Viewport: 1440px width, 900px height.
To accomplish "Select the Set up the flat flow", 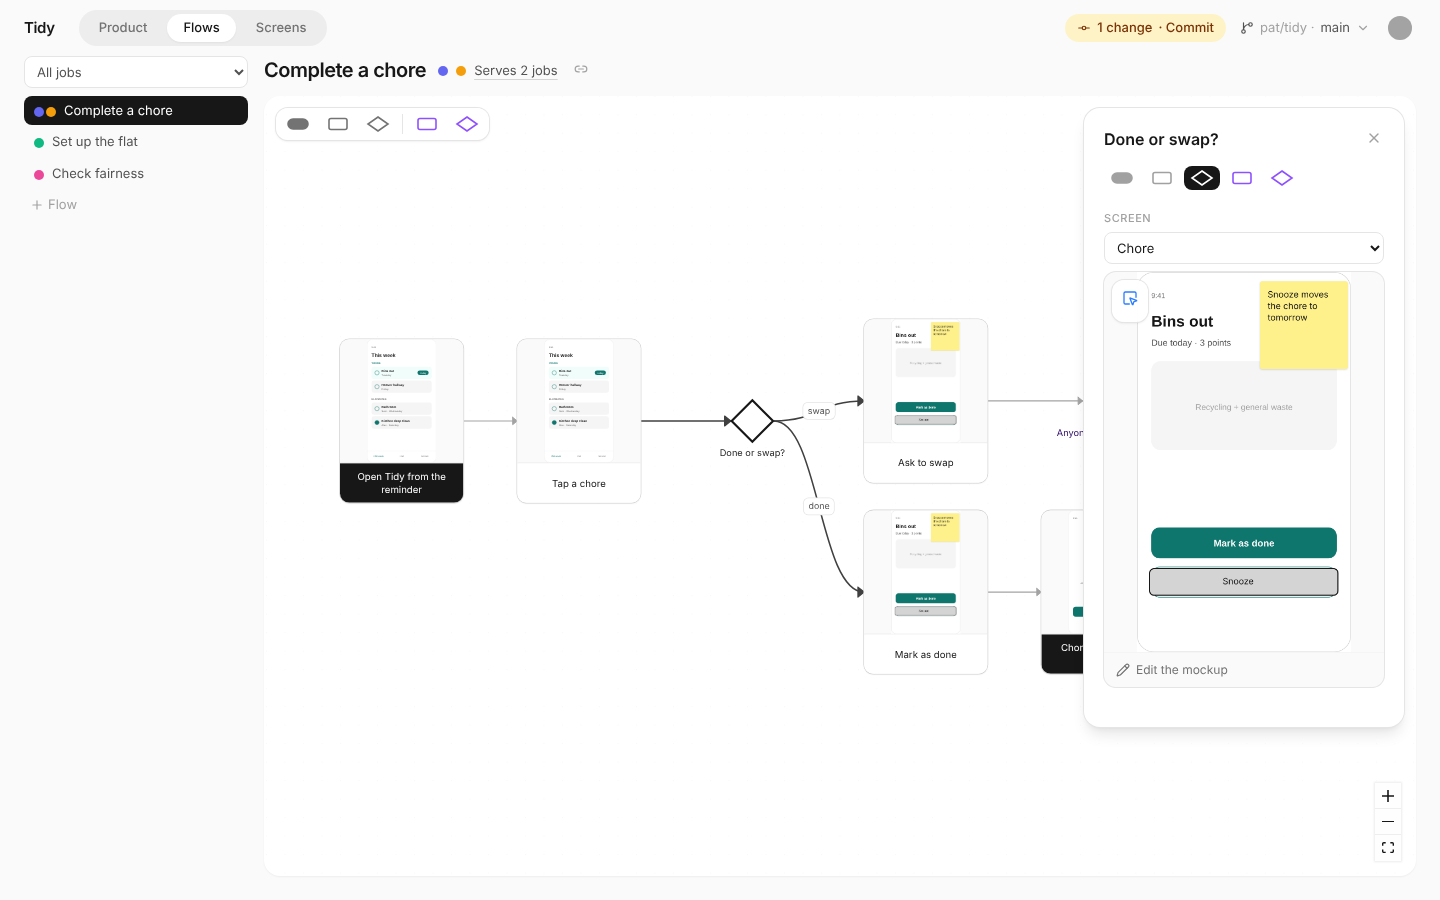I will pos(136,142).
